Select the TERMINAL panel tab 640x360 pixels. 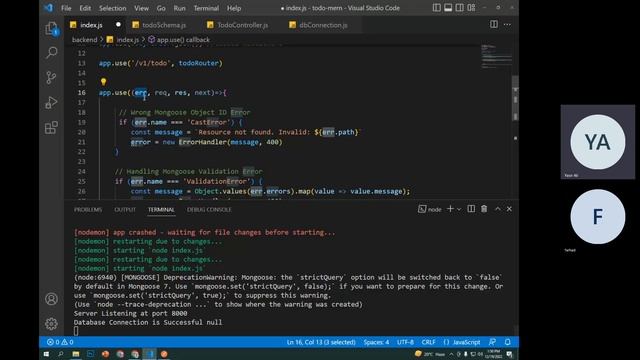(x=161, y=209)
